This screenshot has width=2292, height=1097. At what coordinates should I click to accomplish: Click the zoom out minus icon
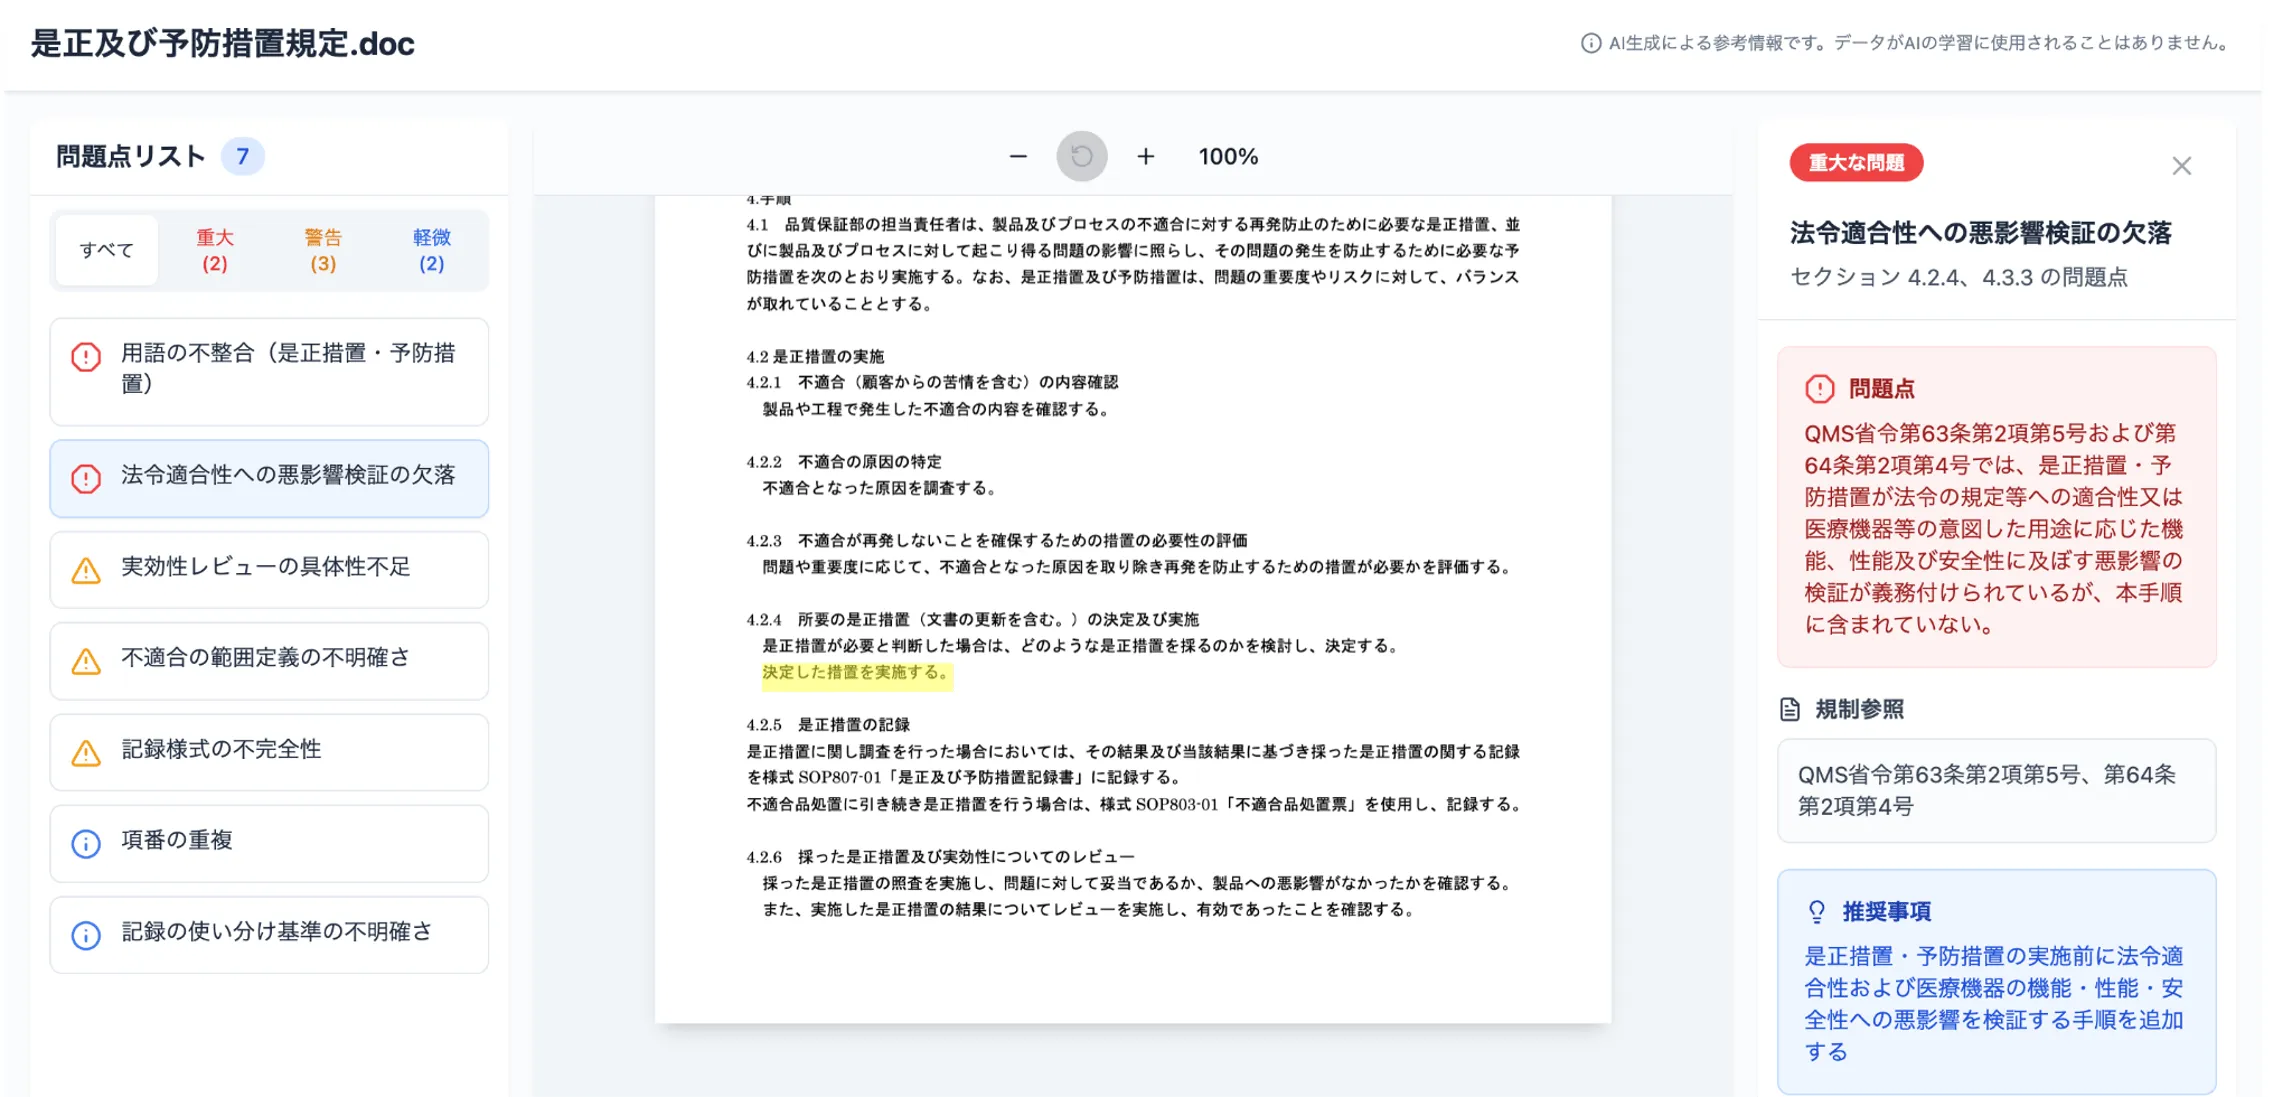coord(1018,157)
